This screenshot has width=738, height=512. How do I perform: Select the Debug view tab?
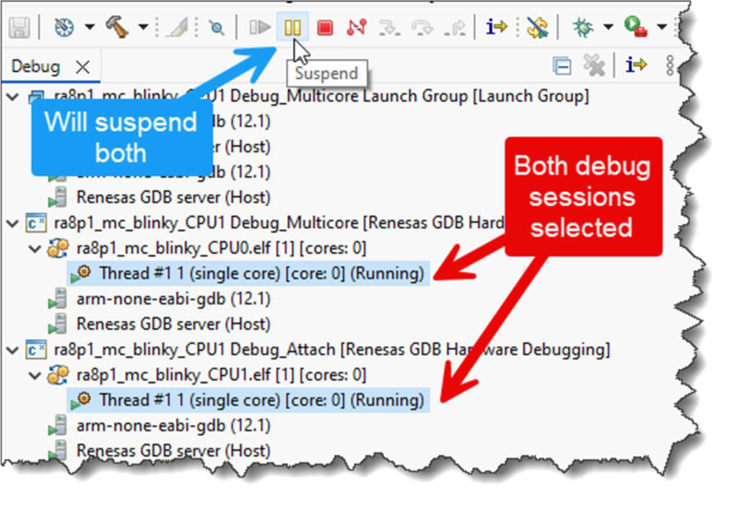click(35, 66)
